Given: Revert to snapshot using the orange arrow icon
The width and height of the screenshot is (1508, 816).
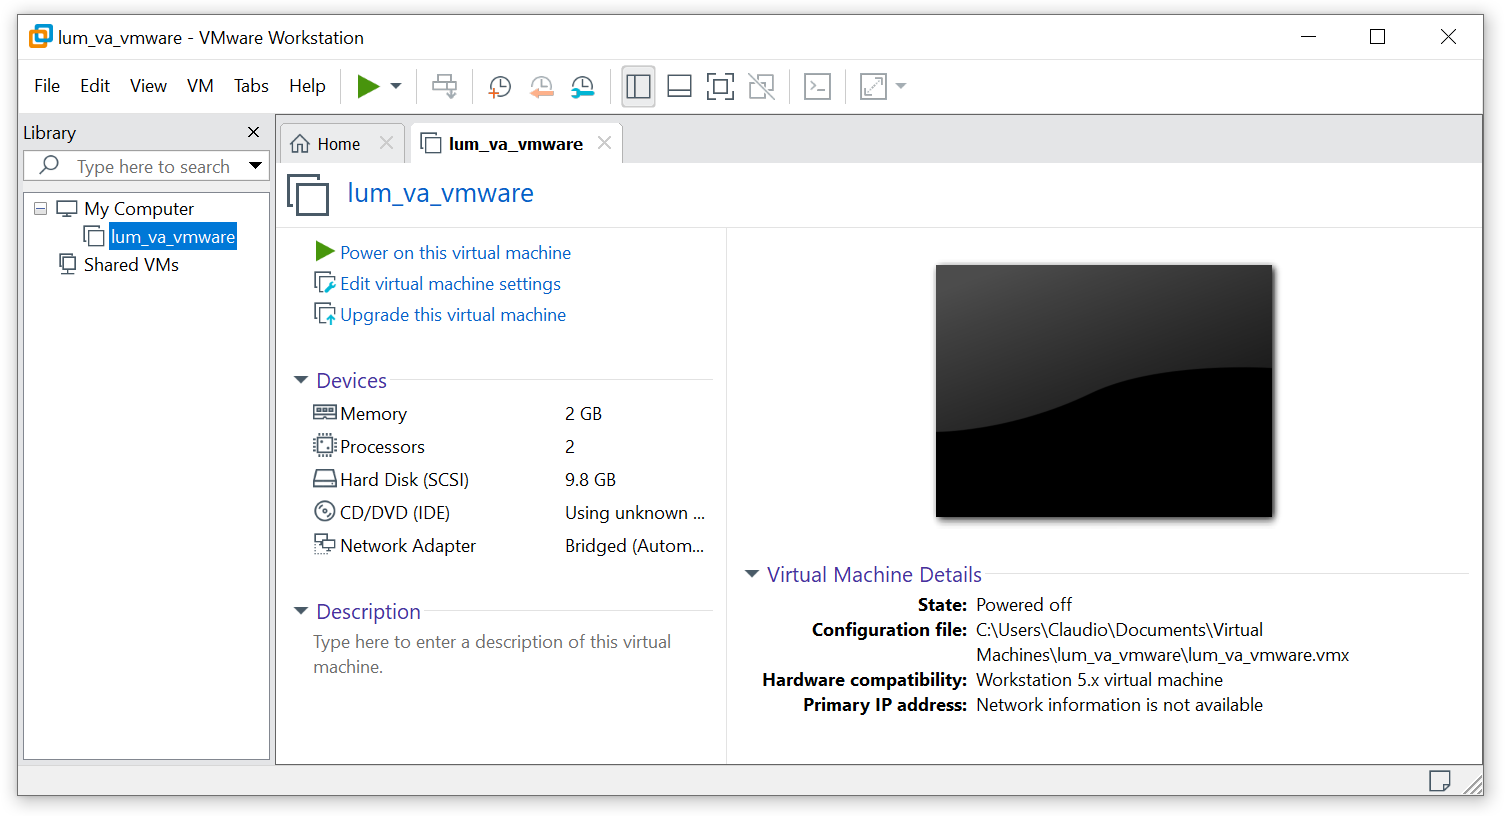Looking at the screenshot, I should [x=541, y=86].
